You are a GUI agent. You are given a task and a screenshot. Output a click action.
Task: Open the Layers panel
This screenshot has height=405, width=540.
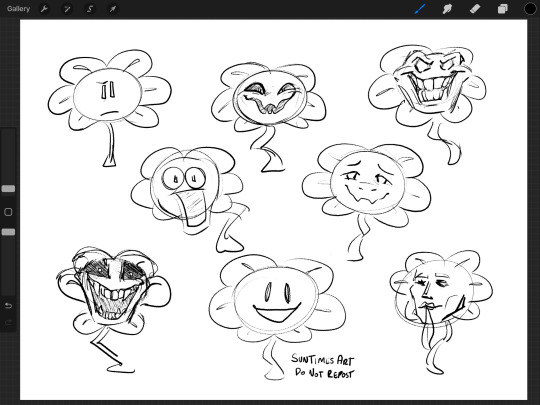point(502,9)
